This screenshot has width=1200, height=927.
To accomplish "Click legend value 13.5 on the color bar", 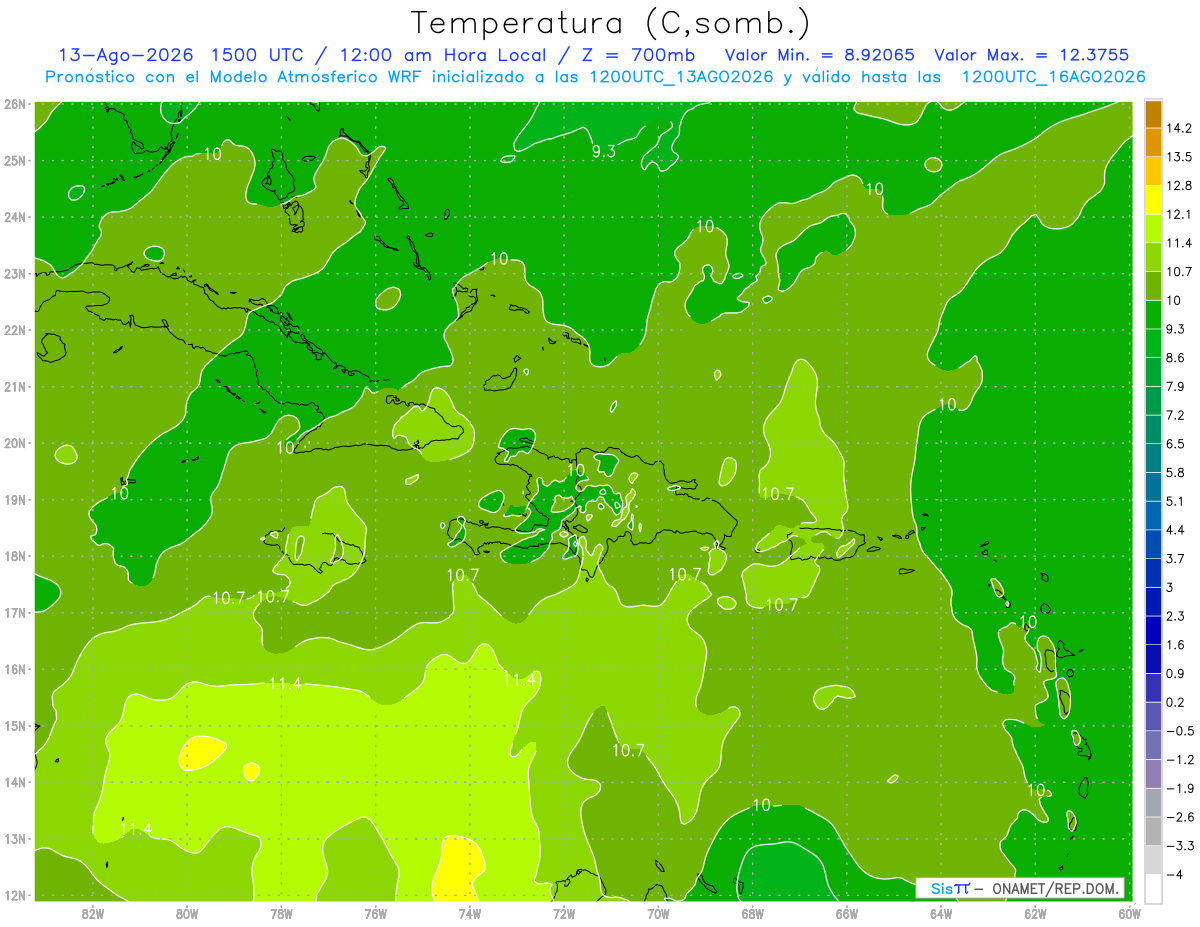I will coord(1180,157).
